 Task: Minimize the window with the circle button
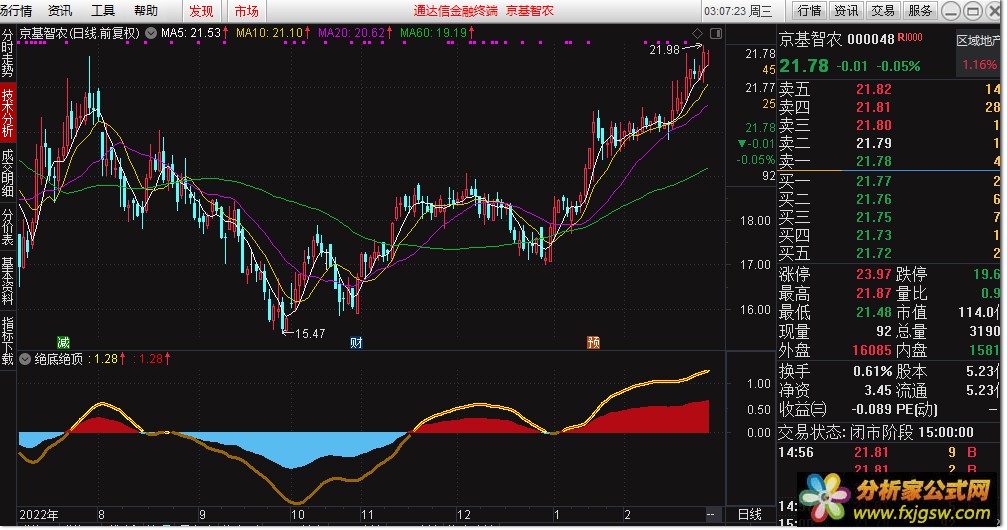coord(951,11)
